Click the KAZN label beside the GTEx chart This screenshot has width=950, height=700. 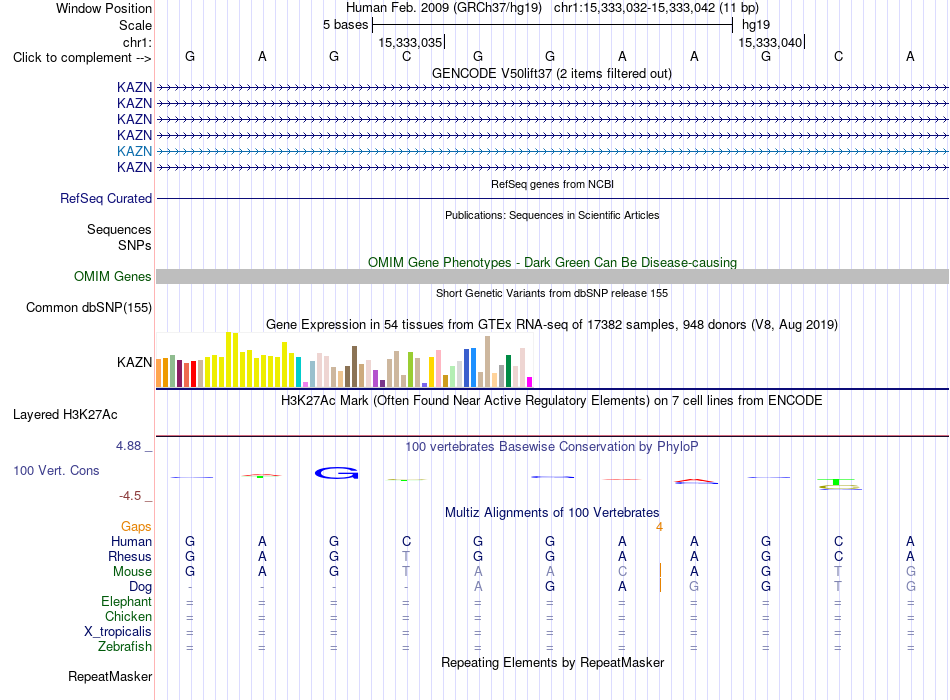[x=134, y=362]
